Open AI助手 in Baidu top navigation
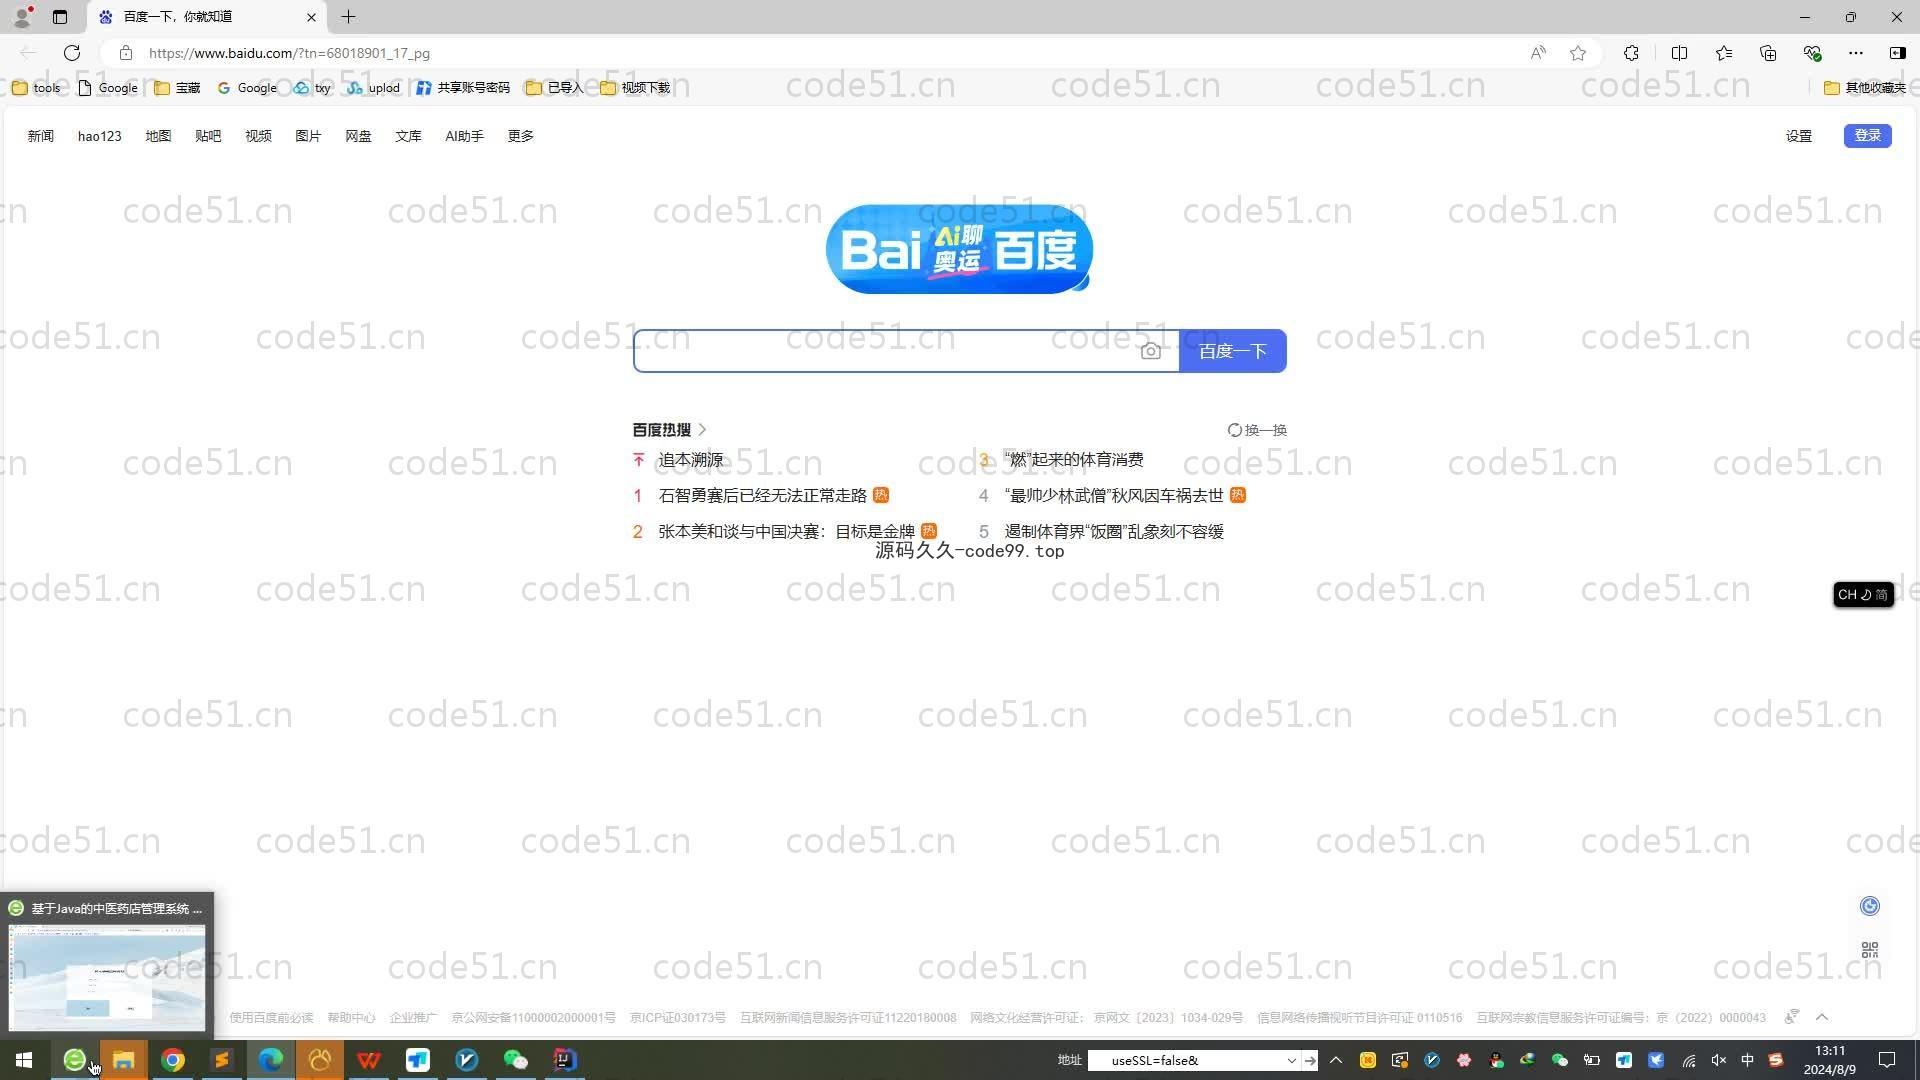This screenshot has width=1920, height=1080. click(464, 136)
